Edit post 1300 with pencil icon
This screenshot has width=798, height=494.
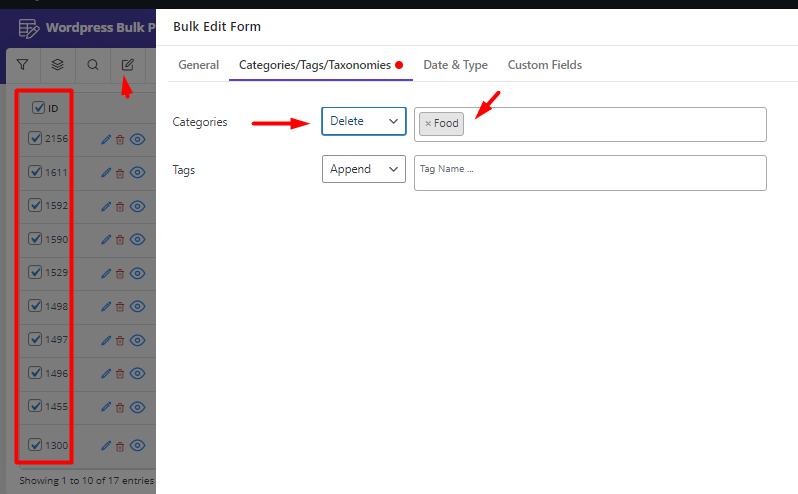106,445
